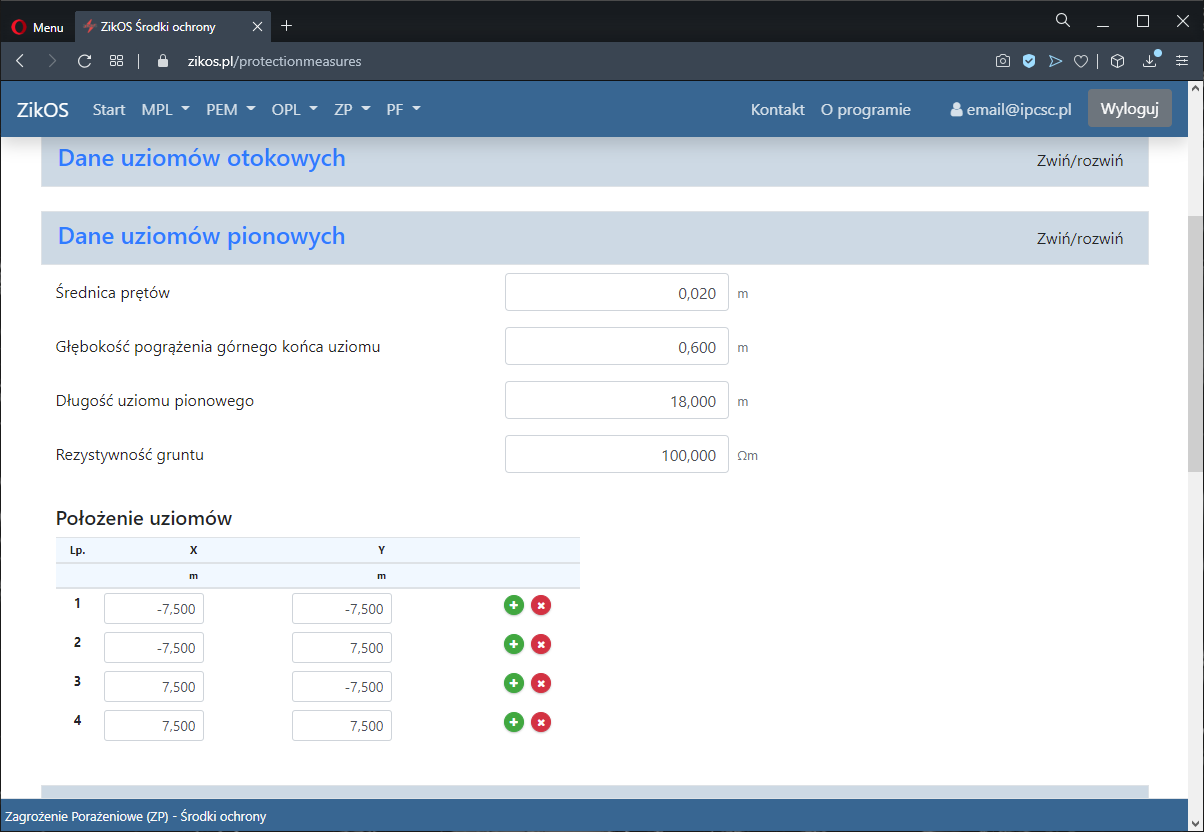Click green plus icon in row 3

pyautogui.click(x=514, y=683)
